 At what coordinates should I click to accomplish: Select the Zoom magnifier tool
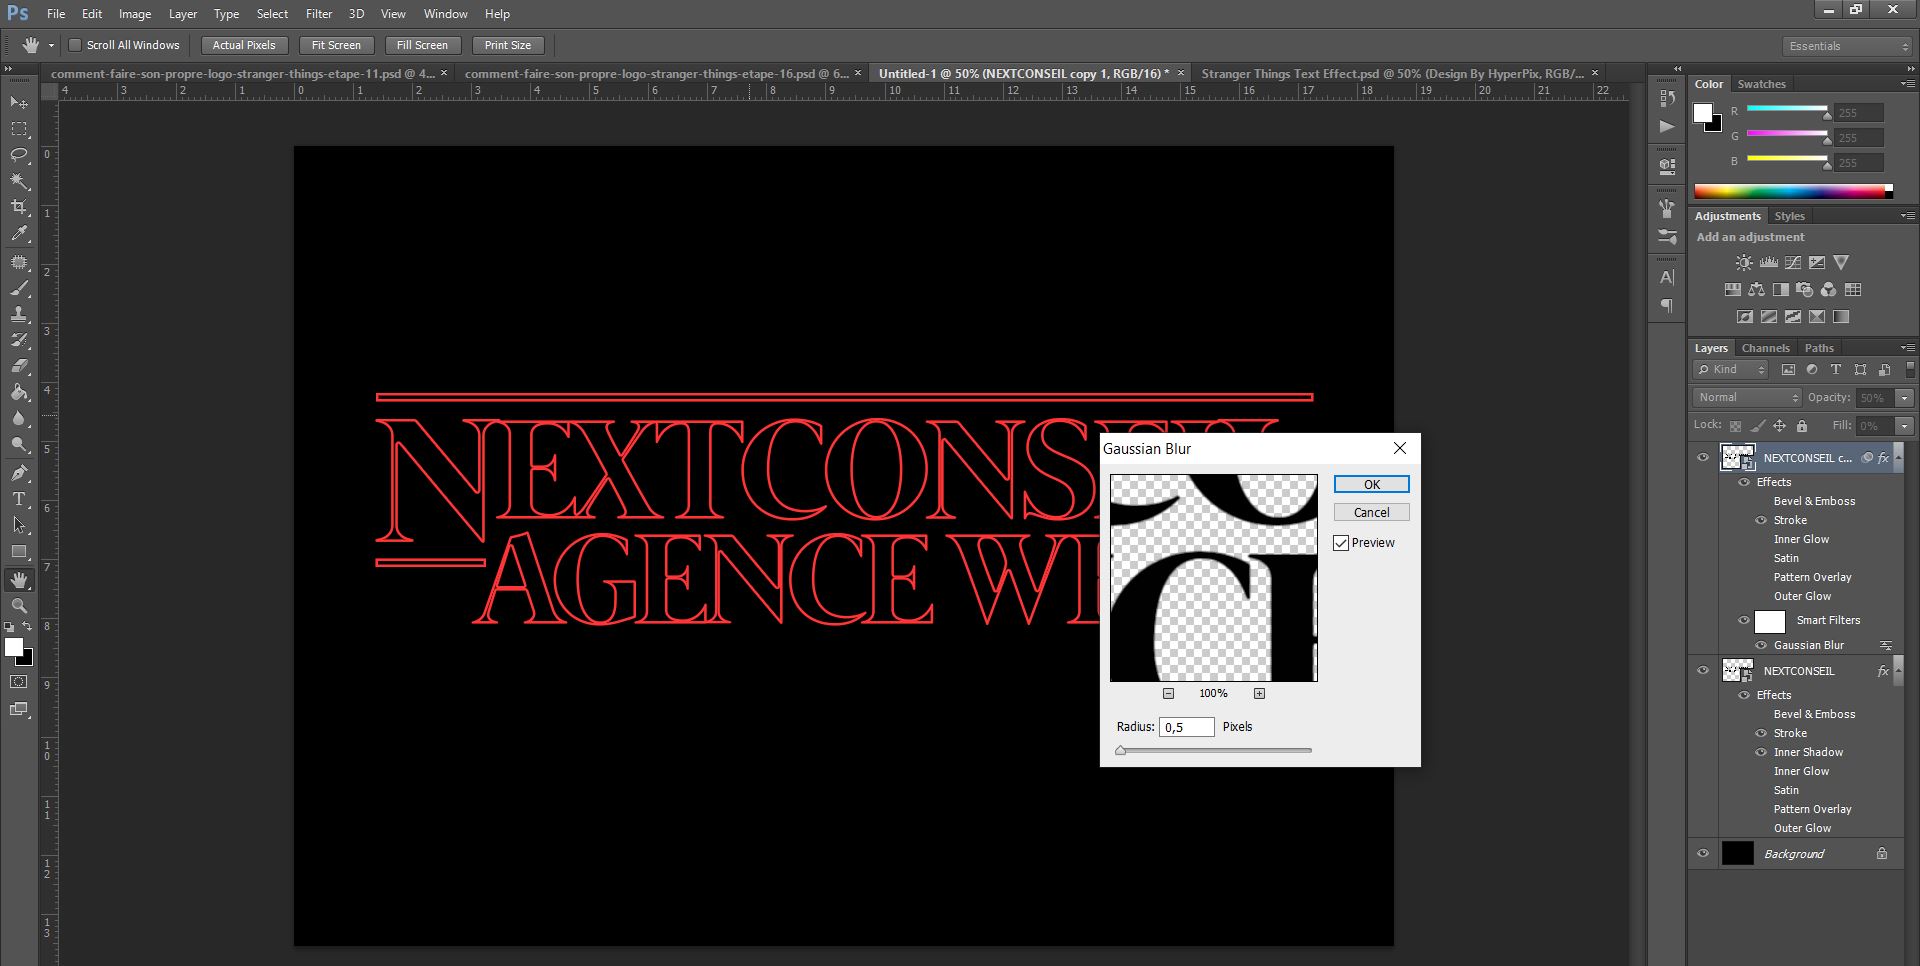[19, 606]
